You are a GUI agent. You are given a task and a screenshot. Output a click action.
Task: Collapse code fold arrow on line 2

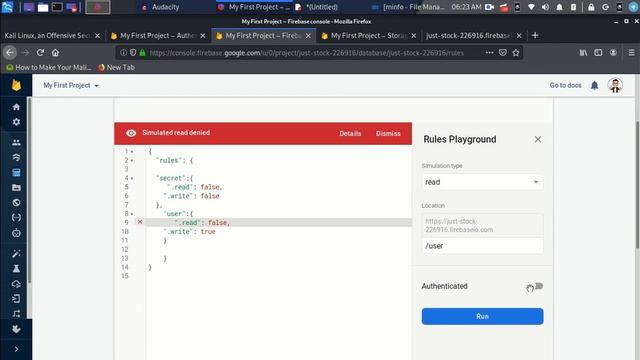tap(132, 160)
